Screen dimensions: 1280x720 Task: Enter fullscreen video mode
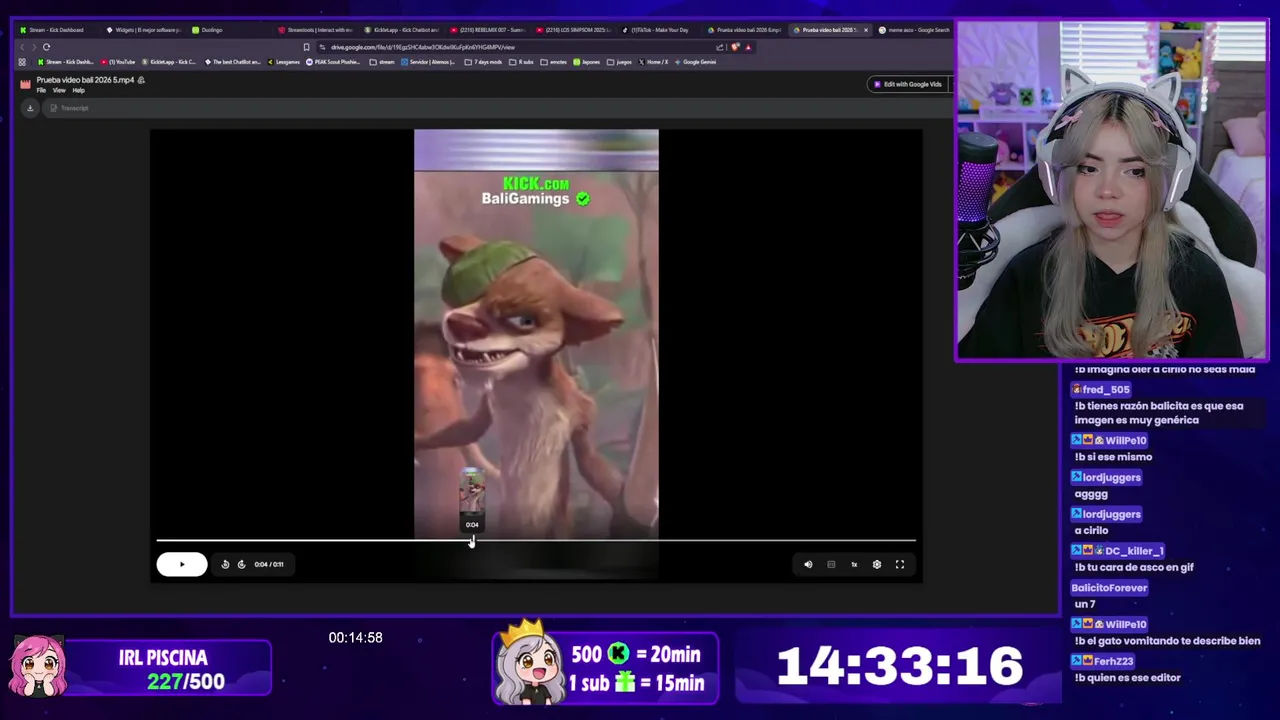[x=900, y=564]
